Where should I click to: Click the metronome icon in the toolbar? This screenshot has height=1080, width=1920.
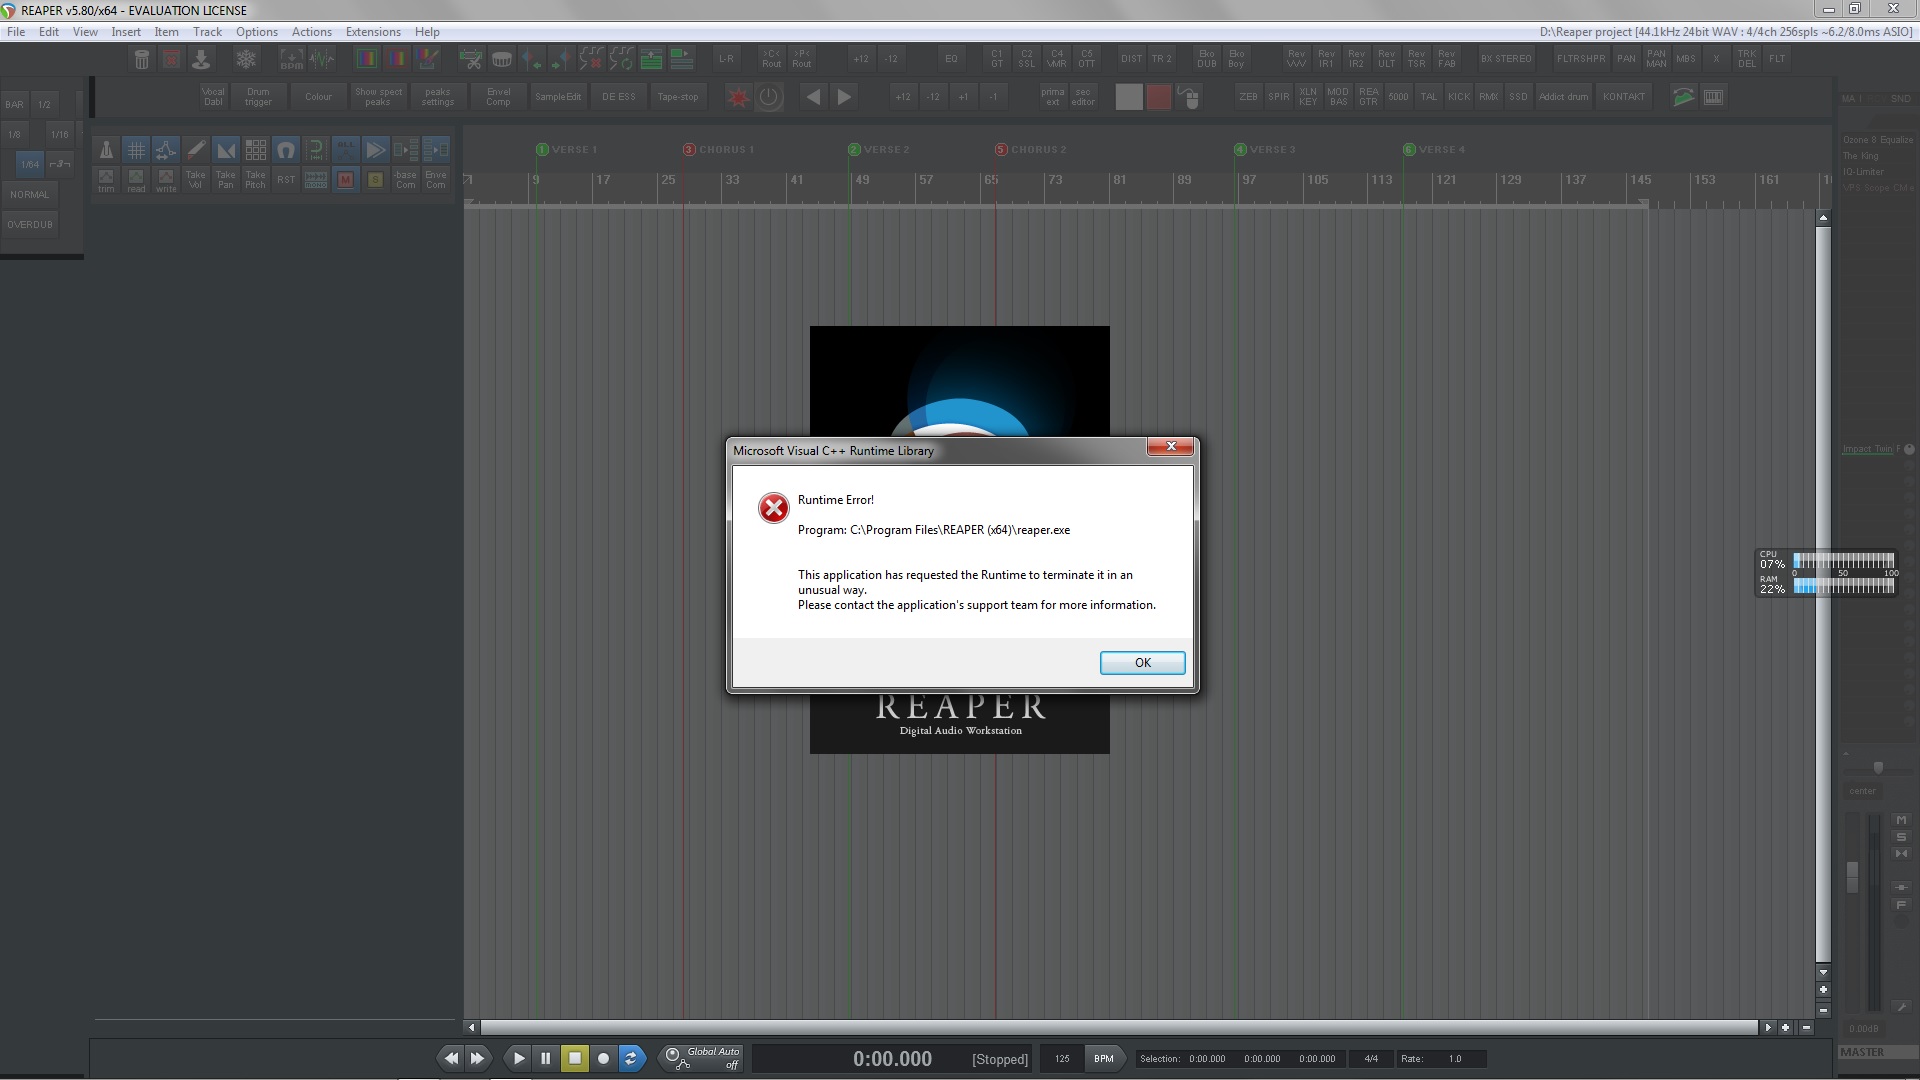click(106, 150)
